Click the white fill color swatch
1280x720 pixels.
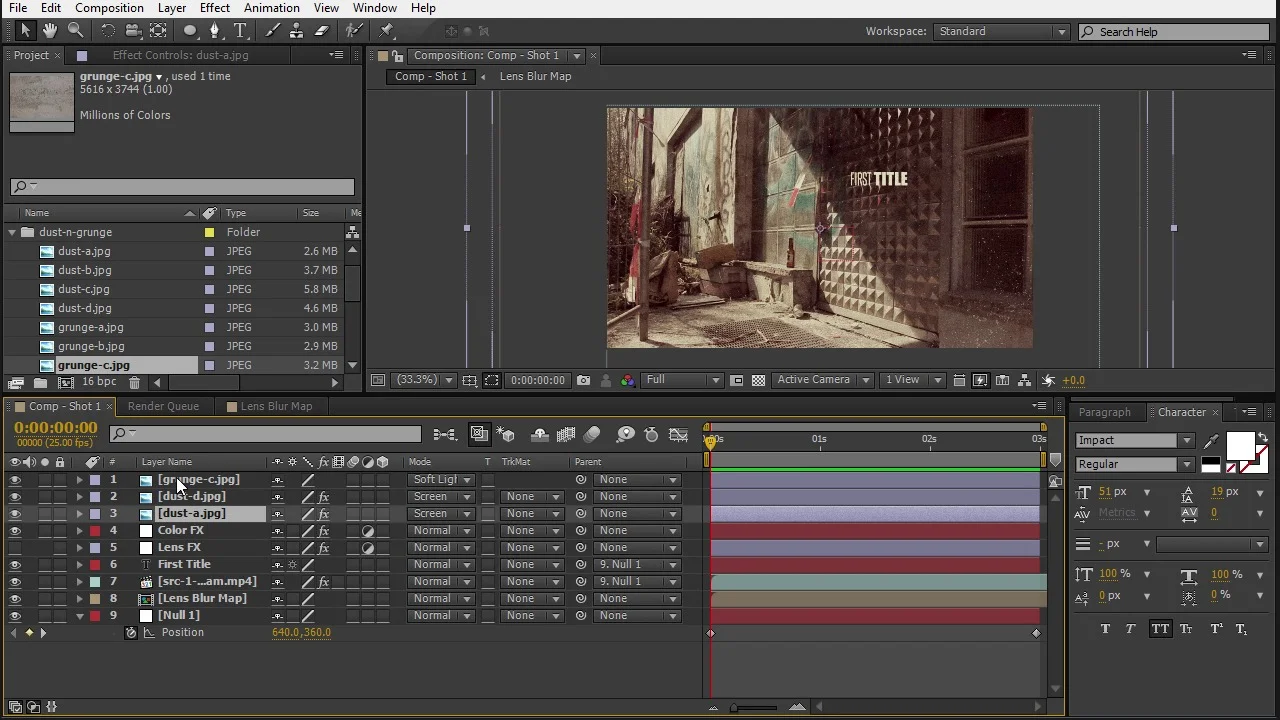point(1239,446)
